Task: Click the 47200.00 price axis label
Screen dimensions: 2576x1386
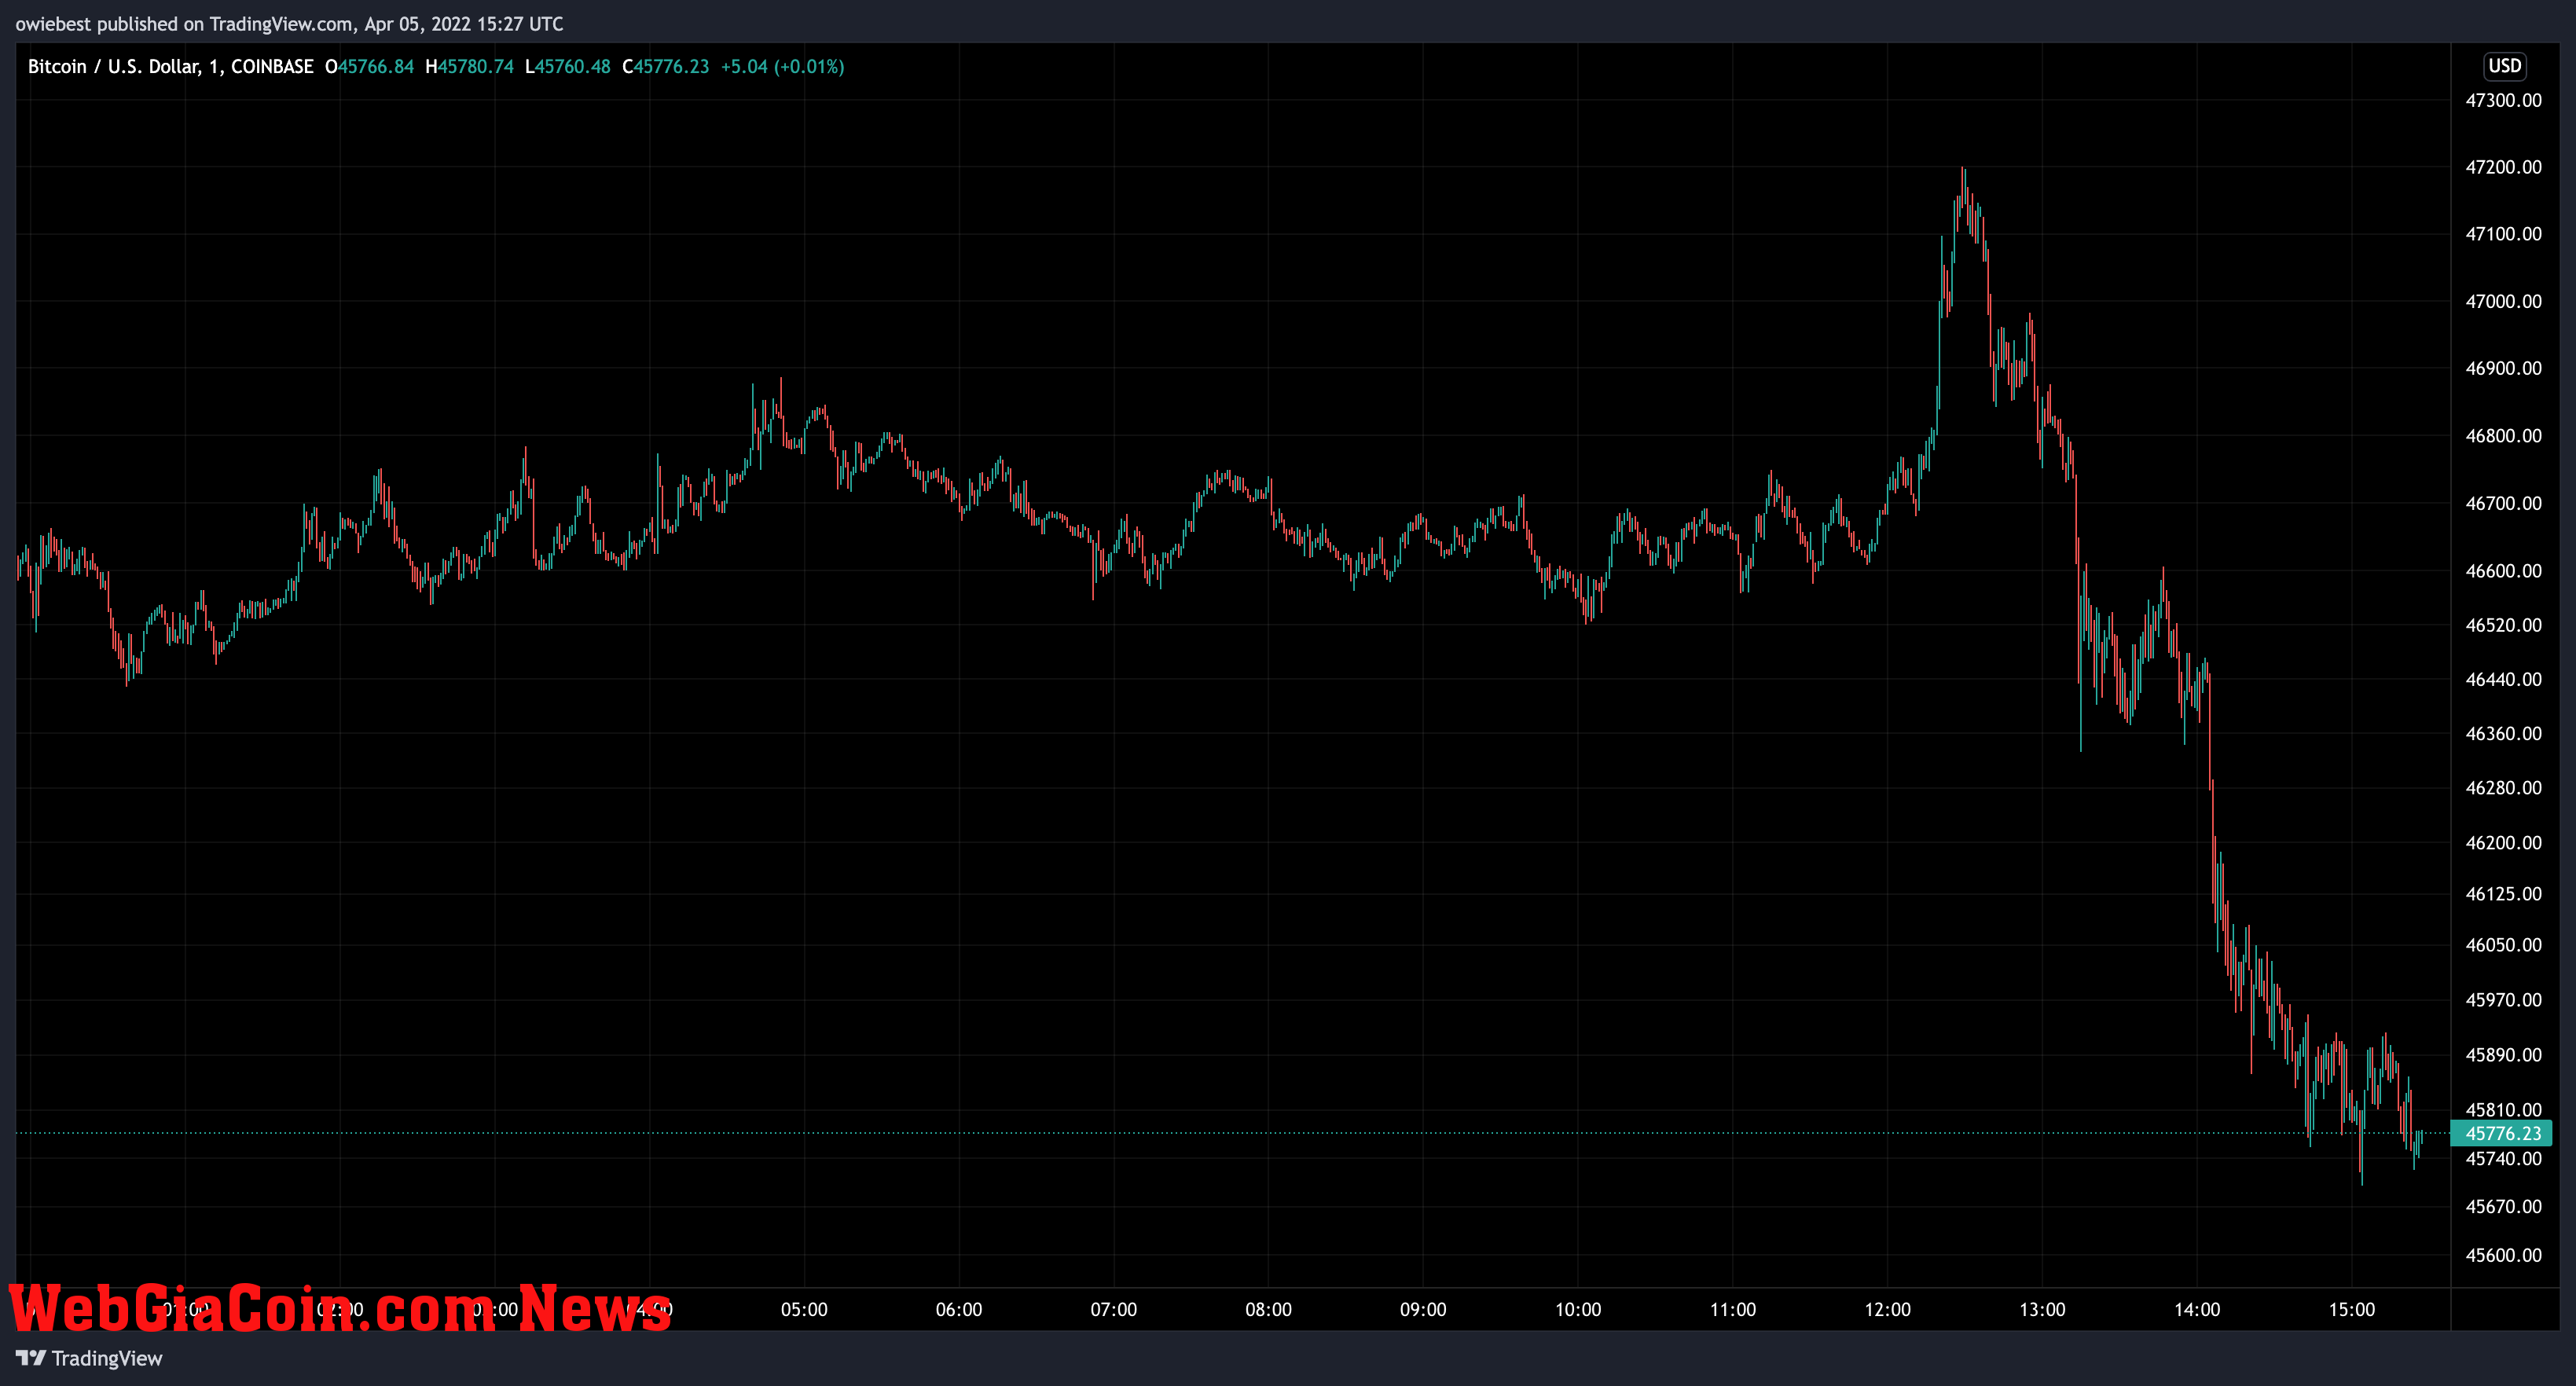Action: [2503, 167]
